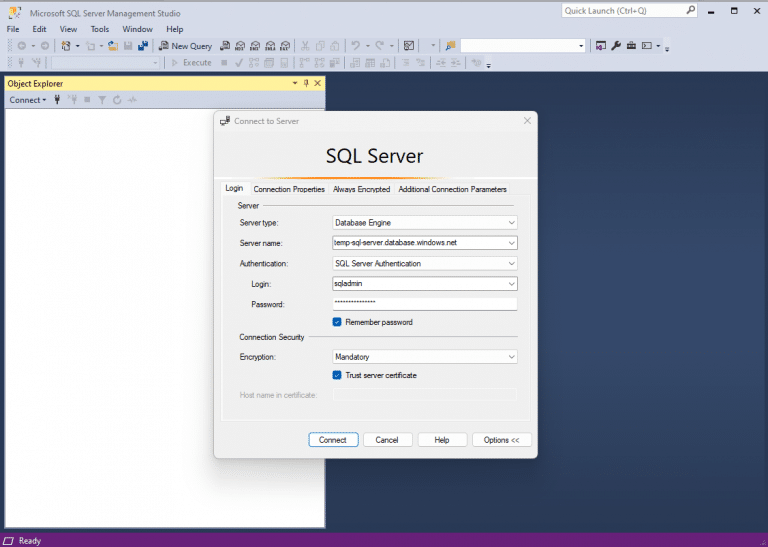Click the Help button in the dialog
The image size is (768, 547).
click(442, 440)
